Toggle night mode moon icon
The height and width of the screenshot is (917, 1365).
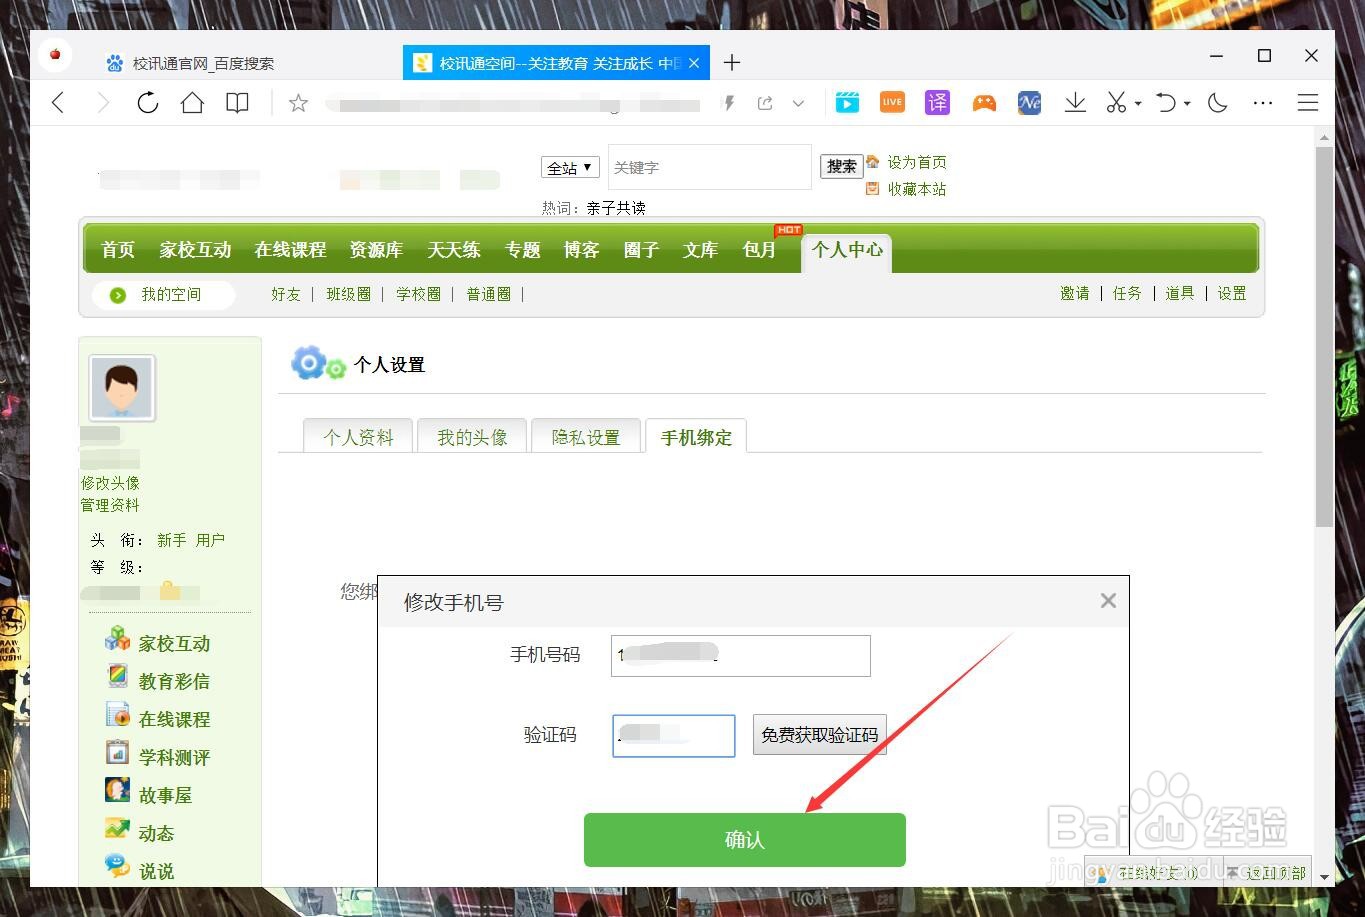[1217, 102]
